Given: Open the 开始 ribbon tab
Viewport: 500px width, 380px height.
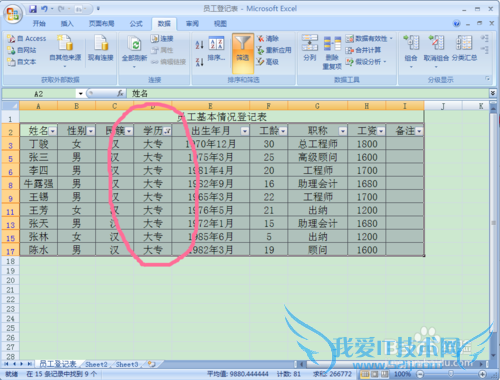Looking at the screenshot, I should pyautogui.click(x=39, y=23).
